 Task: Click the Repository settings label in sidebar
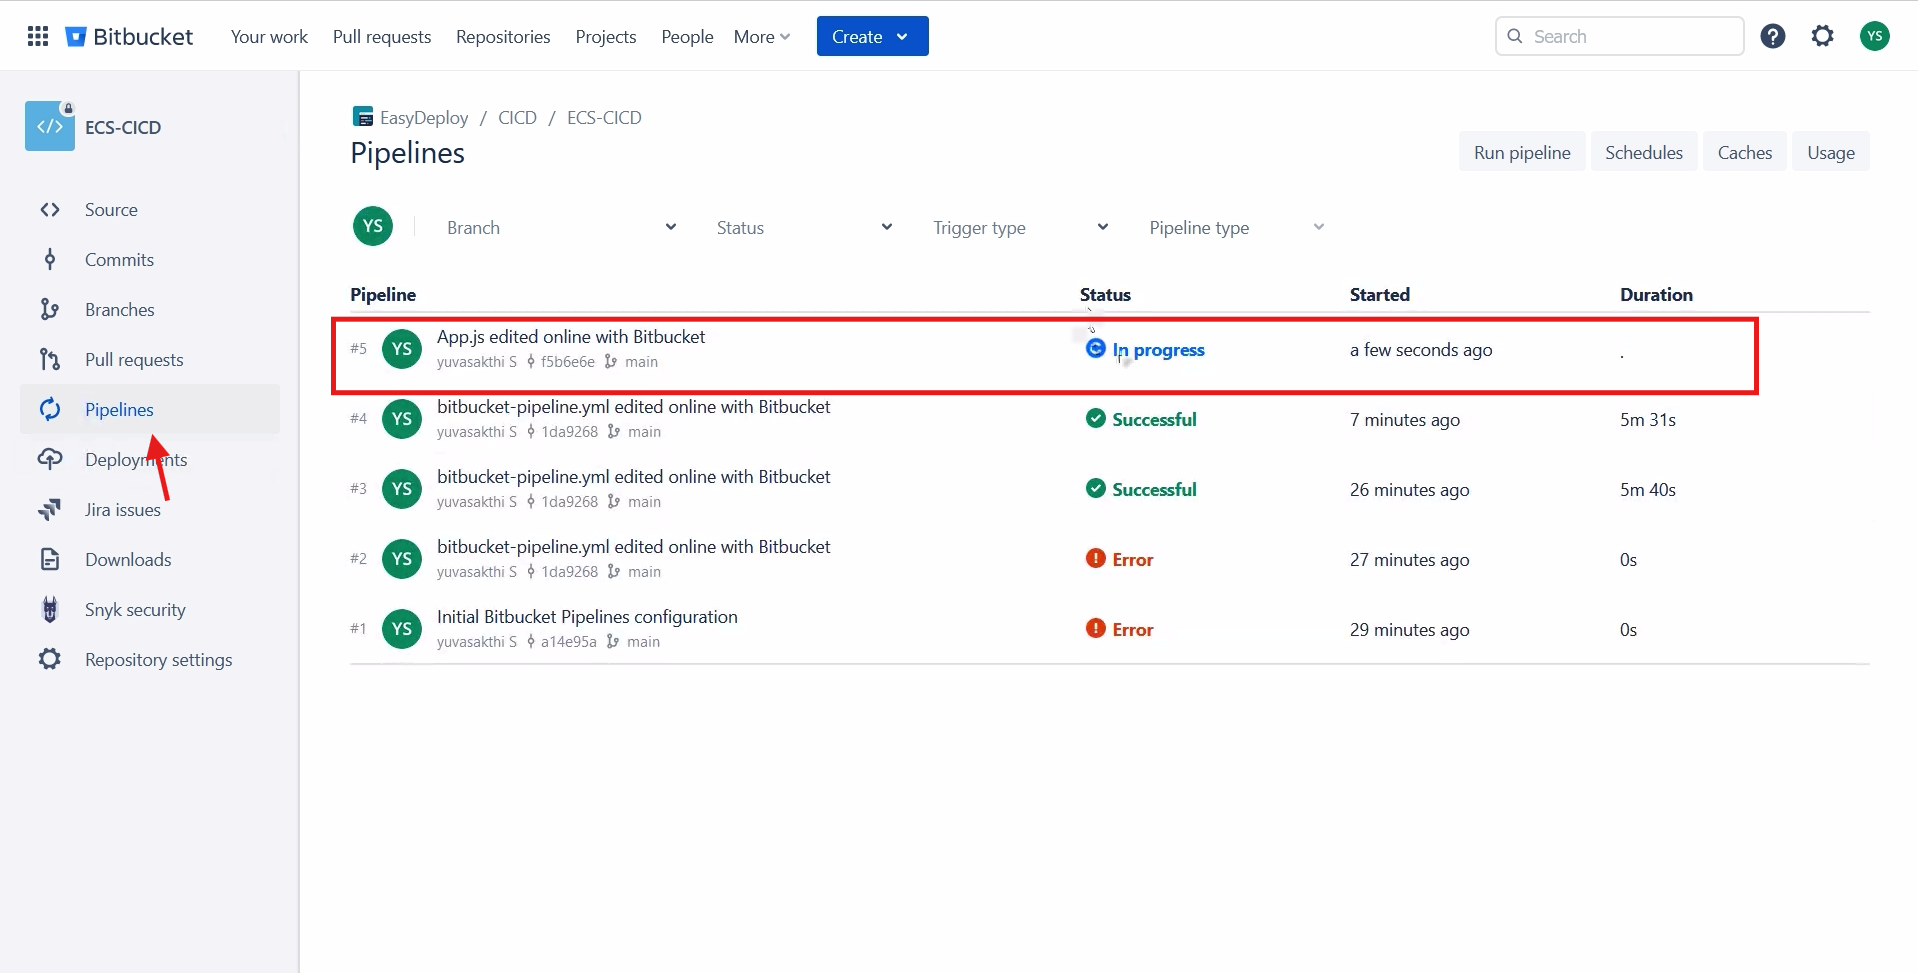[x=158, y=660]
